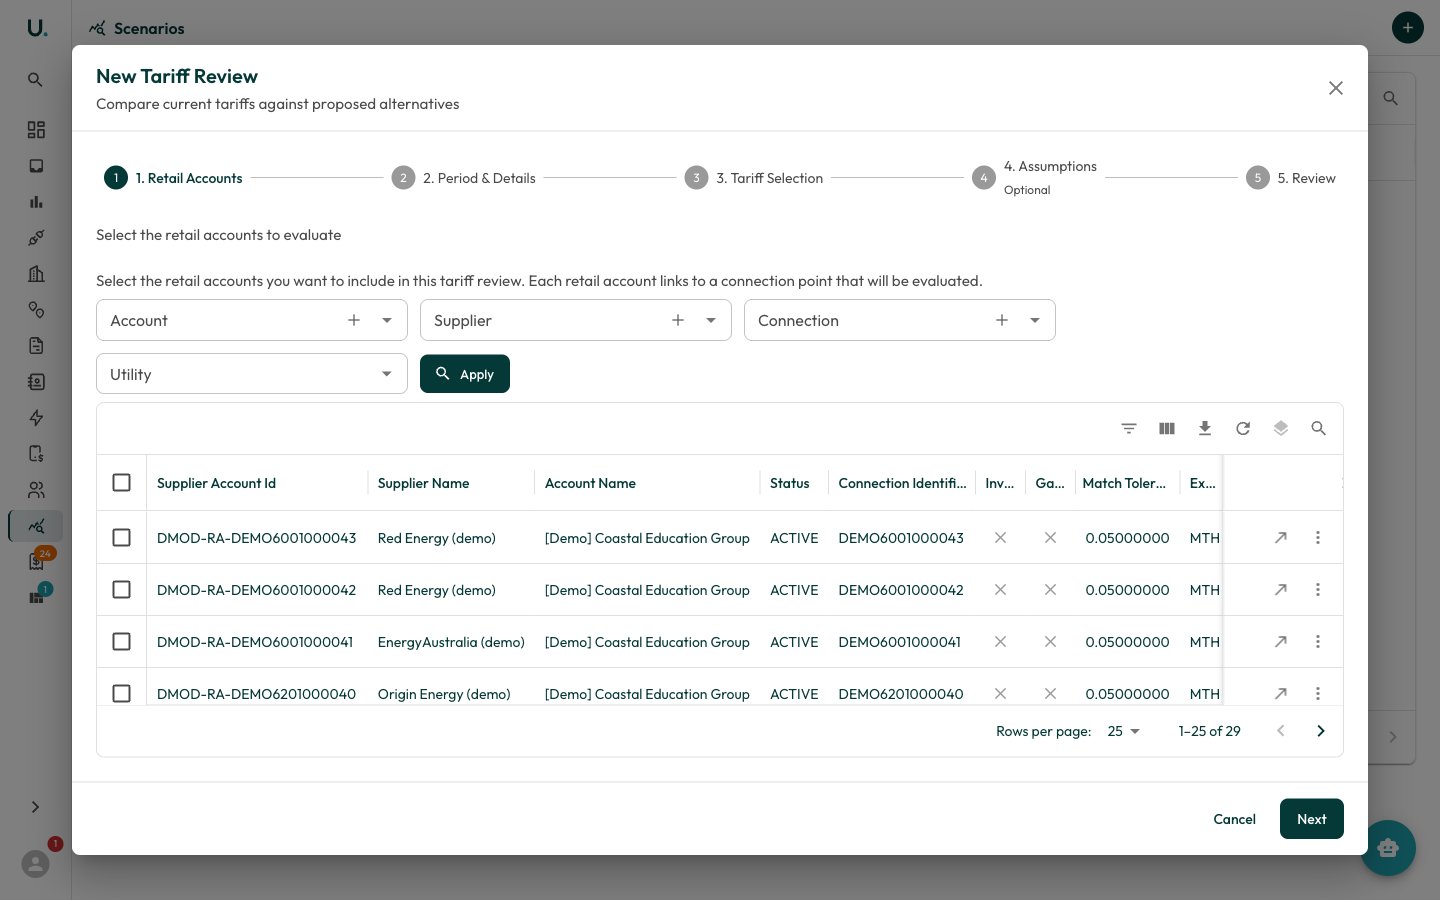Screen dimensions: 1440x900
Task: Click the sidebar search icon
Action: [x=35, y=80]
